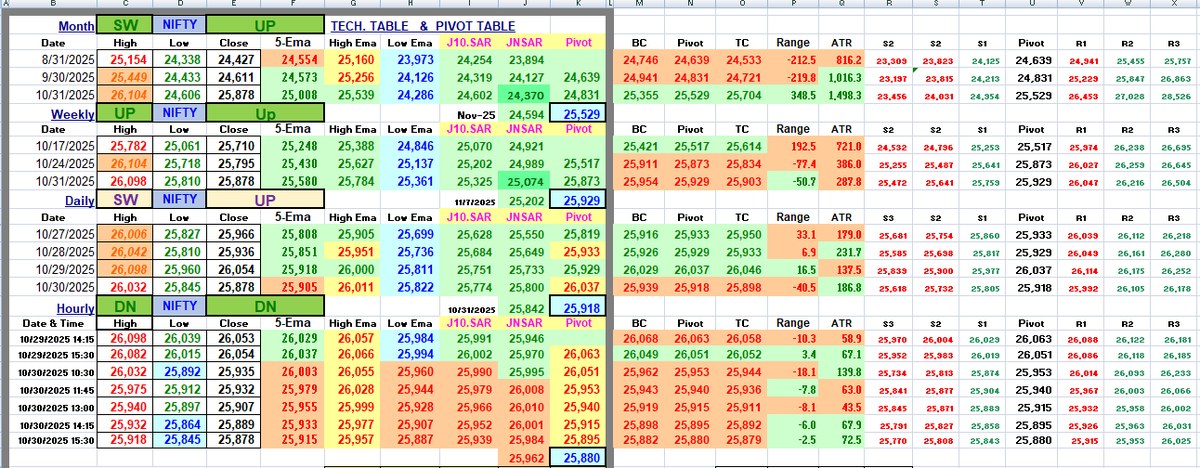This screenshot has width=1200, height=468.
Task: Click the hourly ATR value 139.8
Action: 844,372
